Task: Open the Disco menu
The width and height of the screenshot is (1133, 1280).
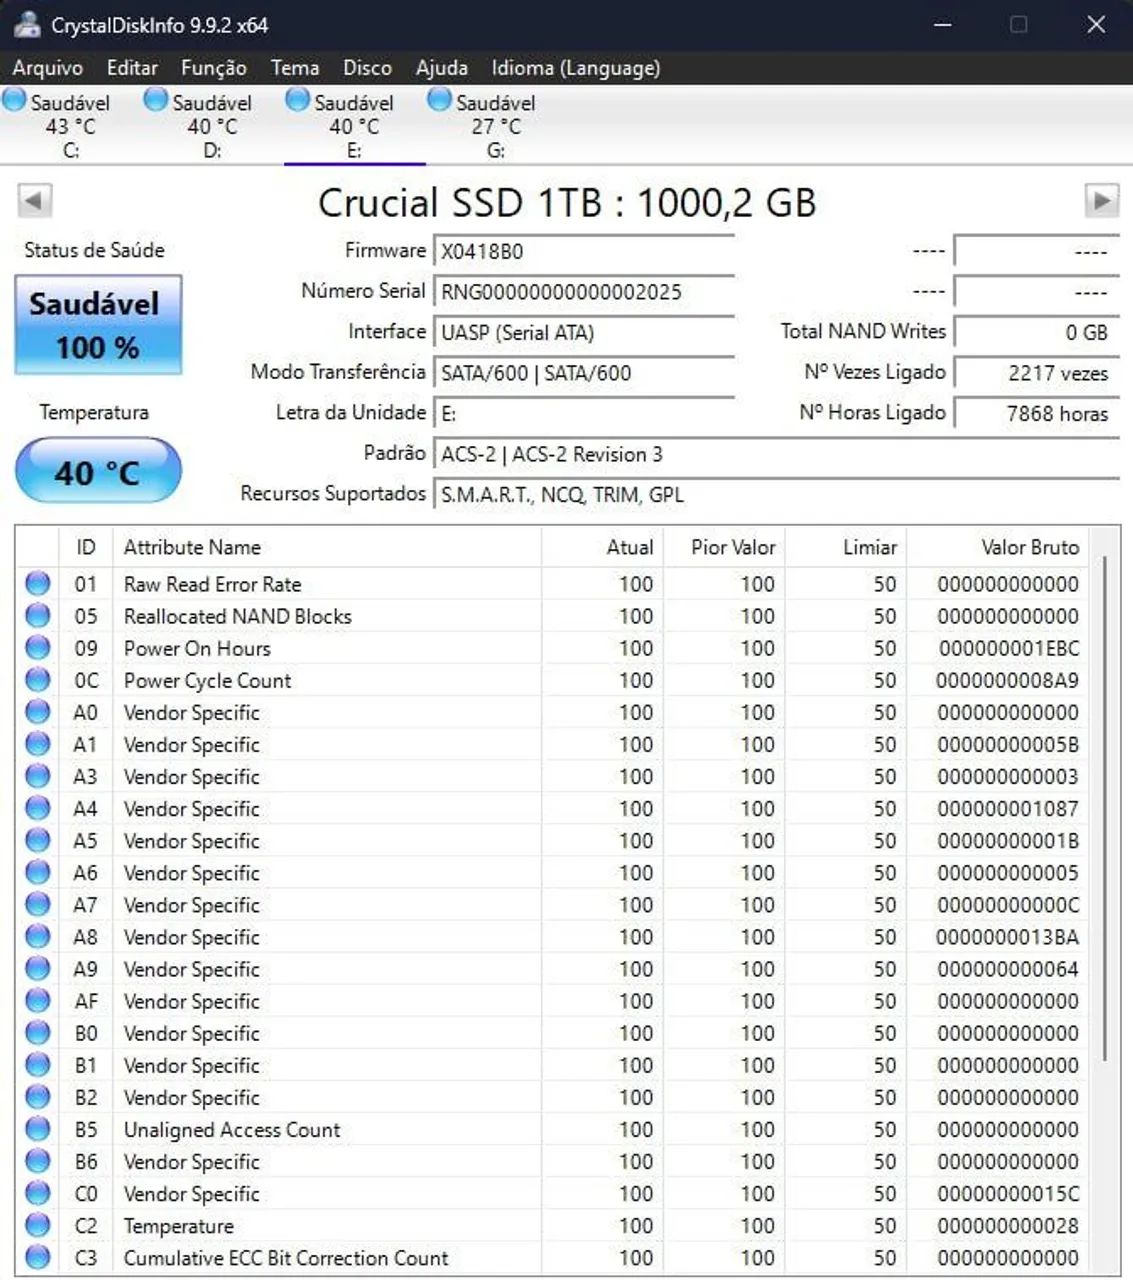Action: 367,68
